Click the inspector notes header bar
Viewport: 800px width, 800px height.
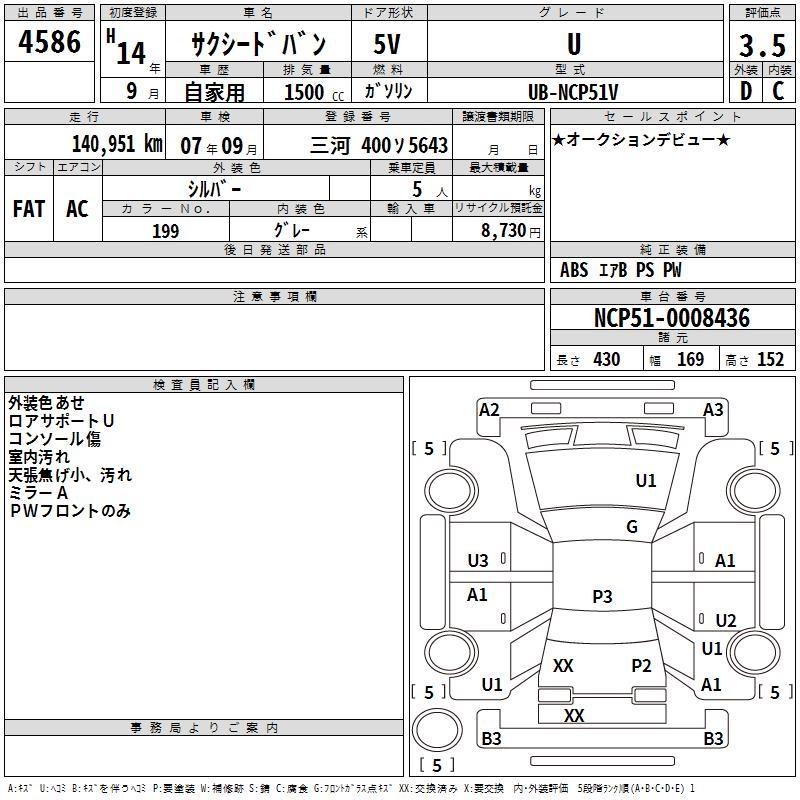coord(204,385)
